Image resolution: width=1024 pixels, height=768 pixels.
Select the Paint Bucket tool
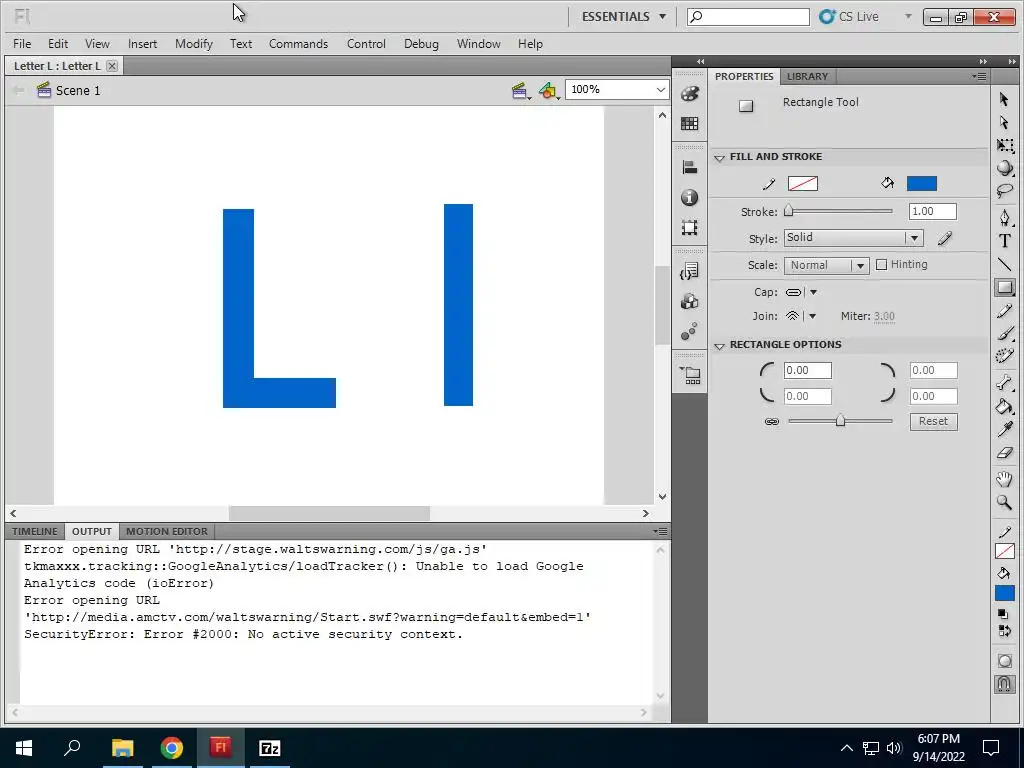coord(1004,406)
